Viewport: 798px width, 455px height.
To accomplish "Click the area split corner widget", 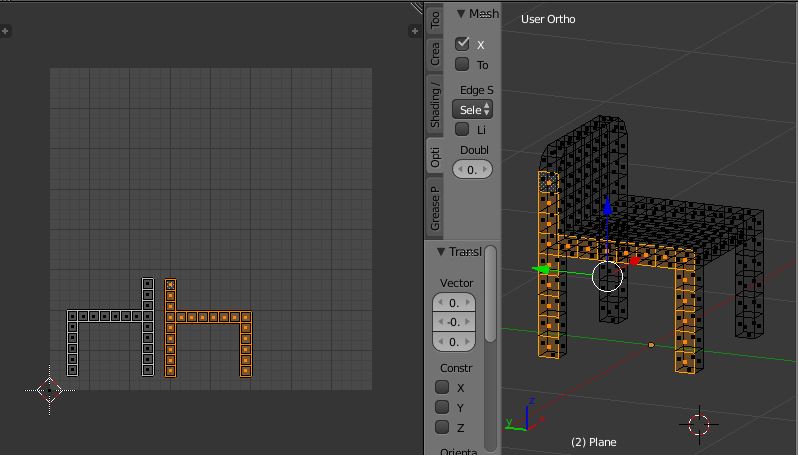I will [x=417, y=7].
